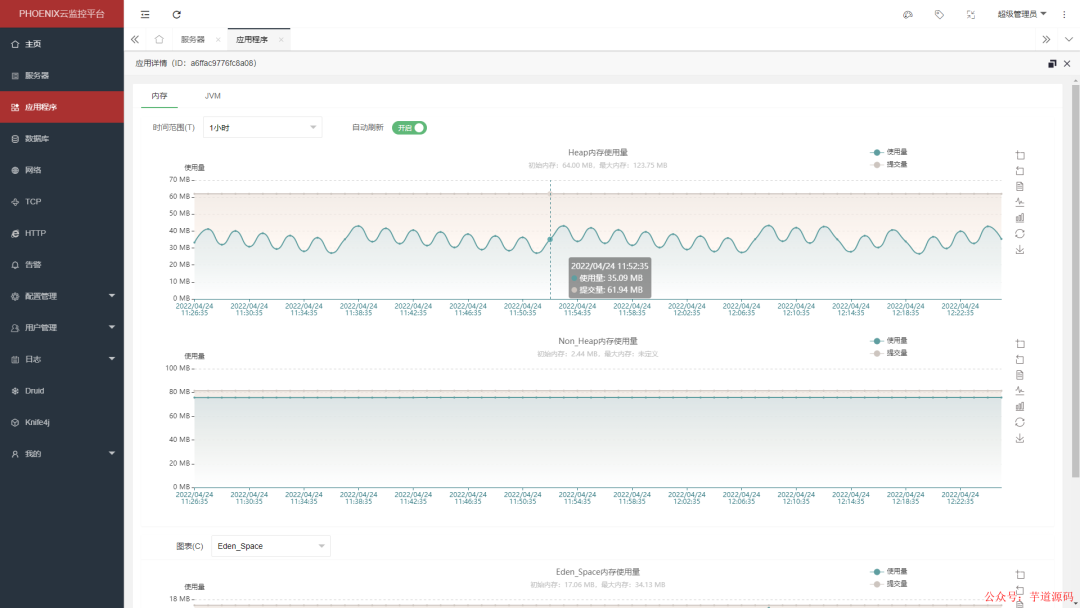Image resolution: width=1080 pixels, height=608 pixels.
Task: Expand the 配置管理 sidebar menu
Action: point(62,296)
